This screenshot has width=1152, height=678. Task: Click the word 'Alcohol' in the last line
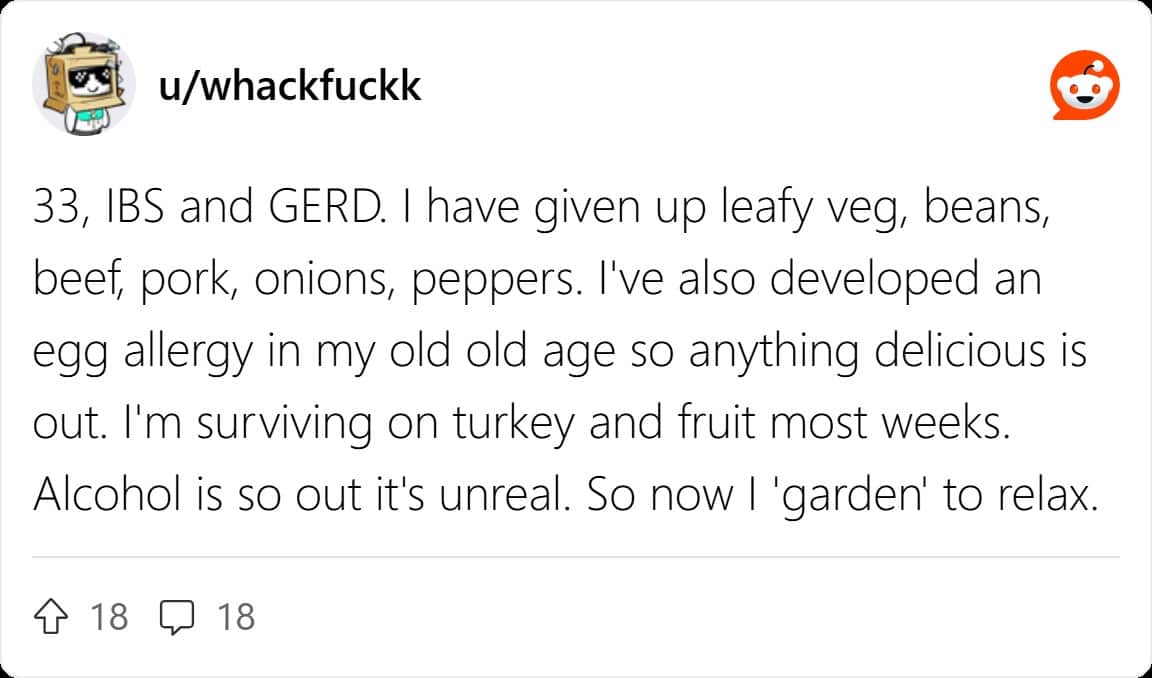pos(108,497)
